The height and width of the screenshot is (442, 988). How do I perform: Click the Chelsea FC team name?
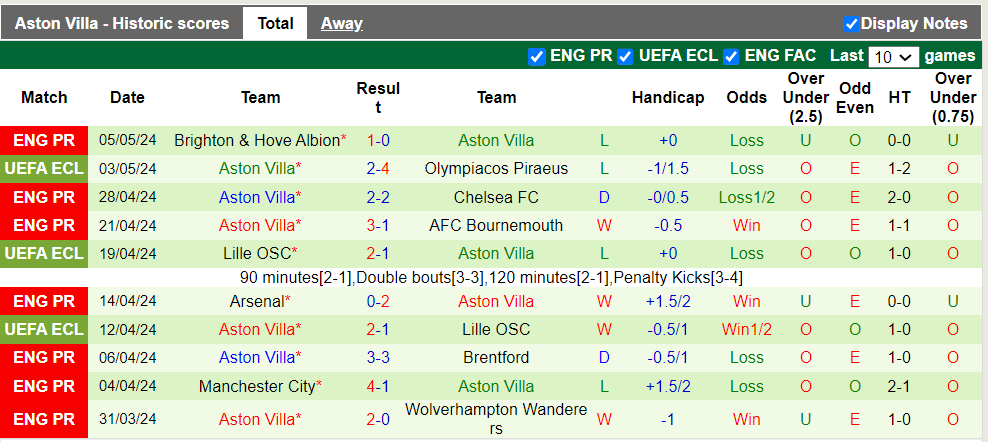[496, 197]
